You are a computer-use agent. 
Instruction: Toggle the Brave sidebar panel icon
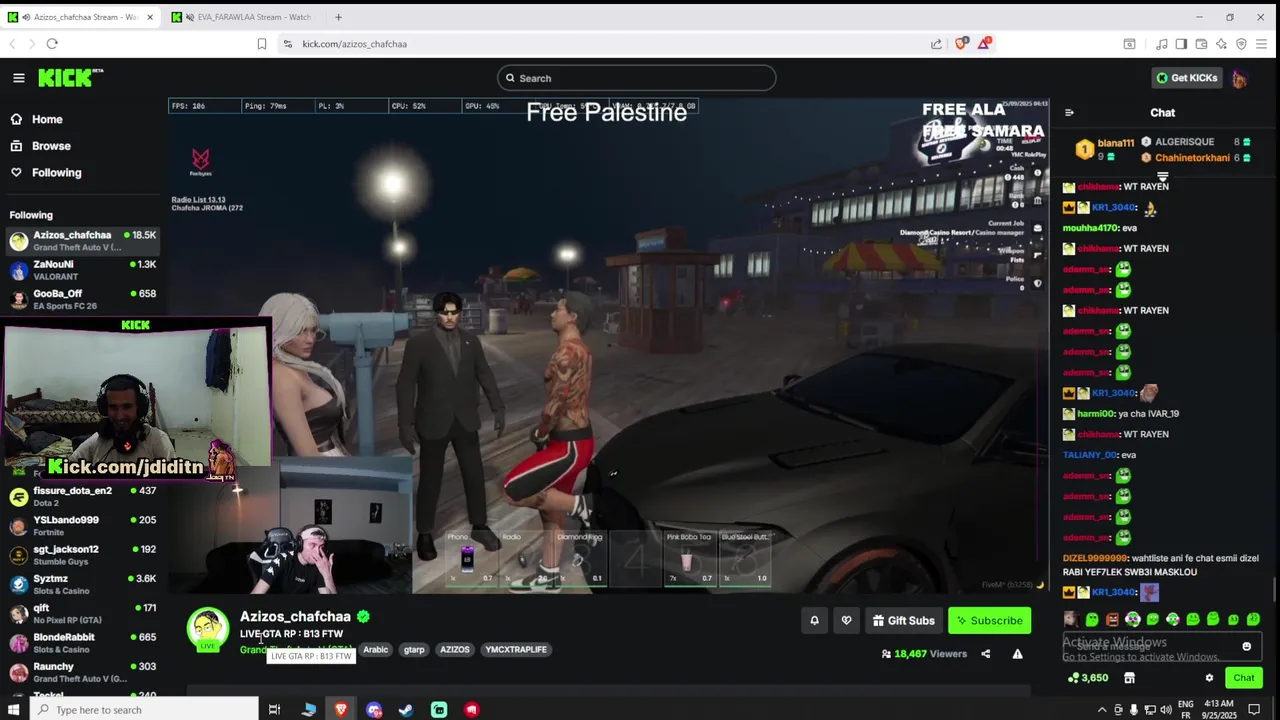1181,44
